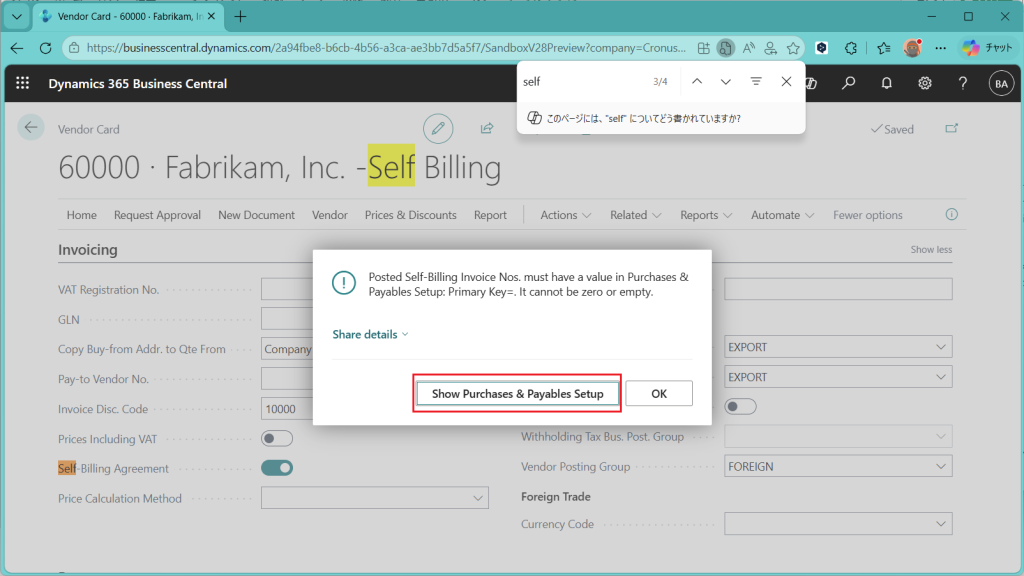Click the pencil edit icon
This screenshot has height=576, width=1024.
437,128
